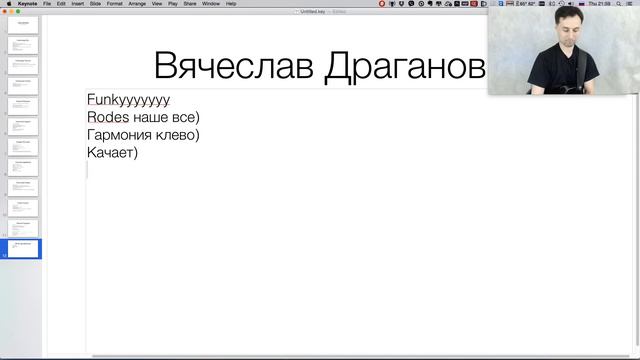Select the highlighted last slide thumbnail

[23, 249]
